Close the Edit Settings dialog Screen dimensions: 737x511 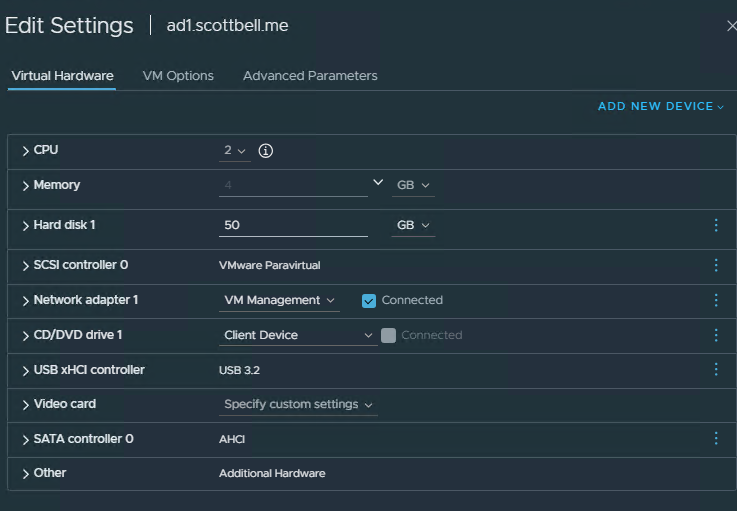point(731,26)
